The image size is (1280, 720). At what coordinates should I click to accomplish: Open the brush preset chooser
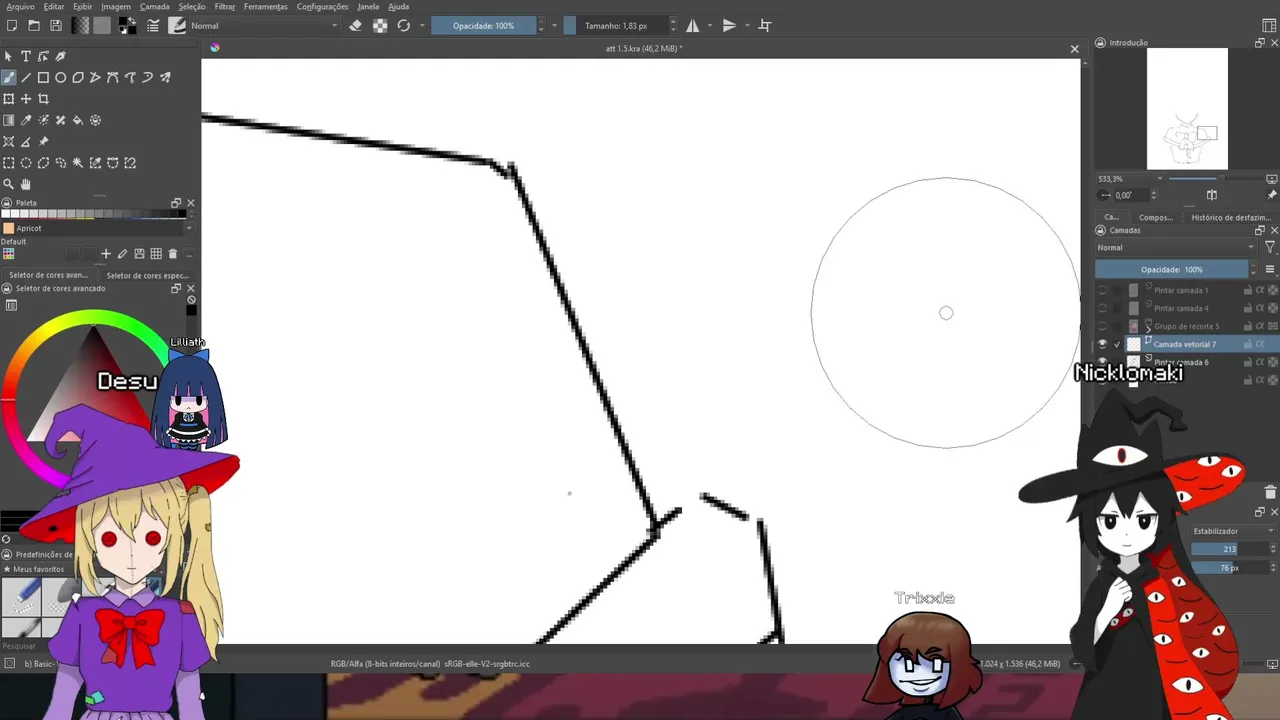tap(177, 26)
